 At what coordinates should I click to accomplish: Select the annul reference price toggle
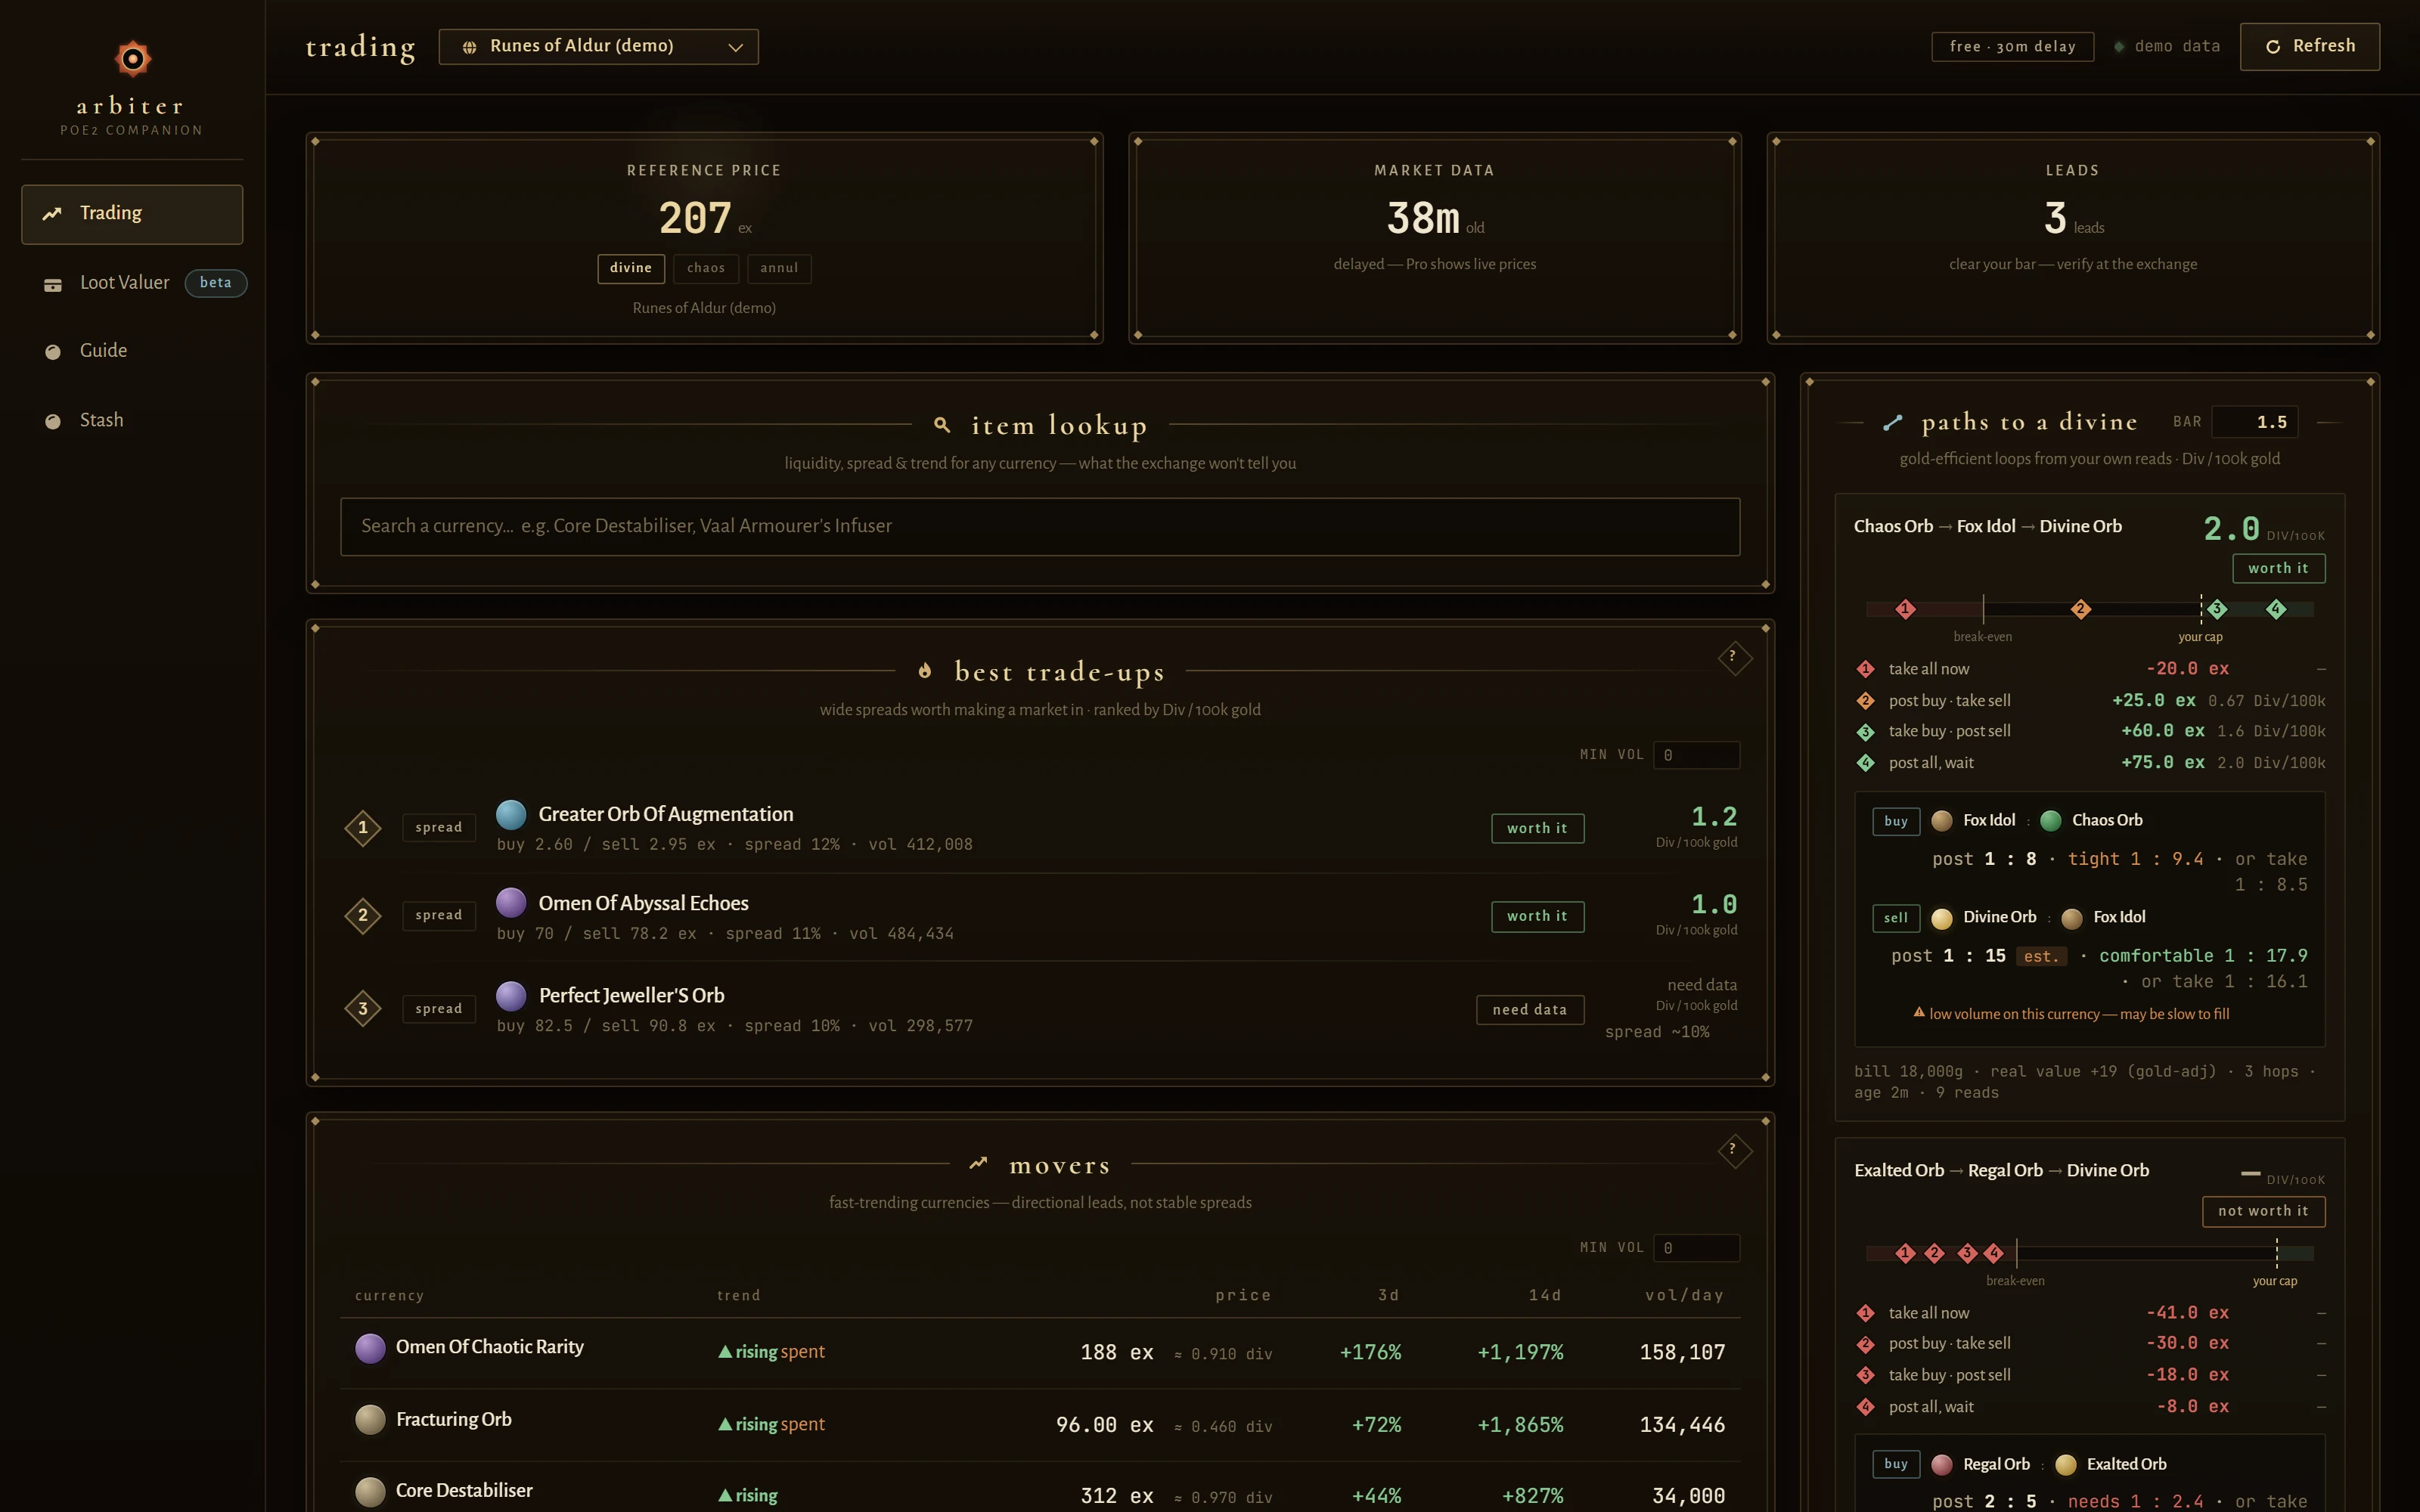tap(779, 268)
